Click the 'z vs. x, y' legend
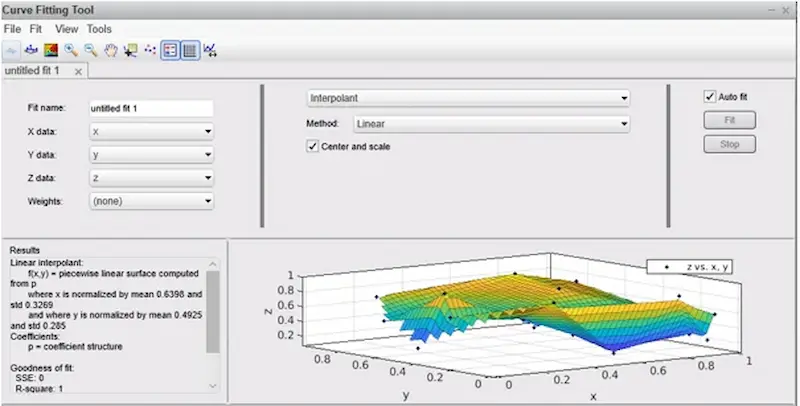This screenshot has width=800, height=406. (690, 267)
